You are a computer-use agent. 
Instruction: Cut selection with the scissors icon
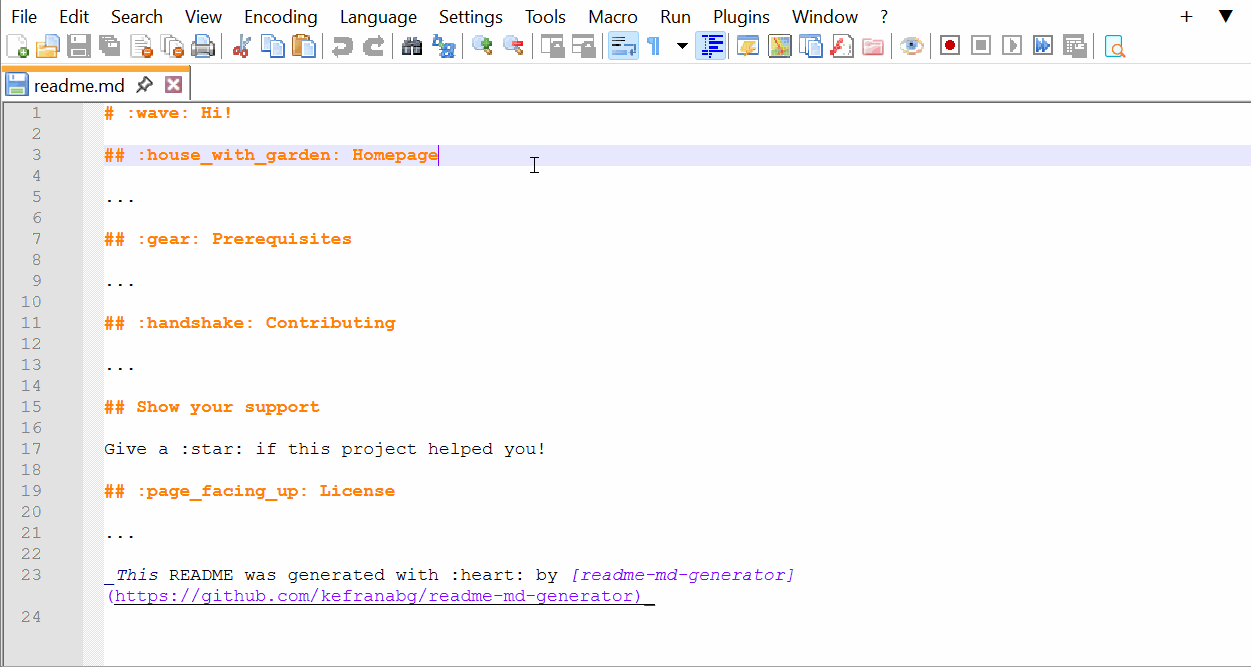pyautogui.click(x=241, y=45)
